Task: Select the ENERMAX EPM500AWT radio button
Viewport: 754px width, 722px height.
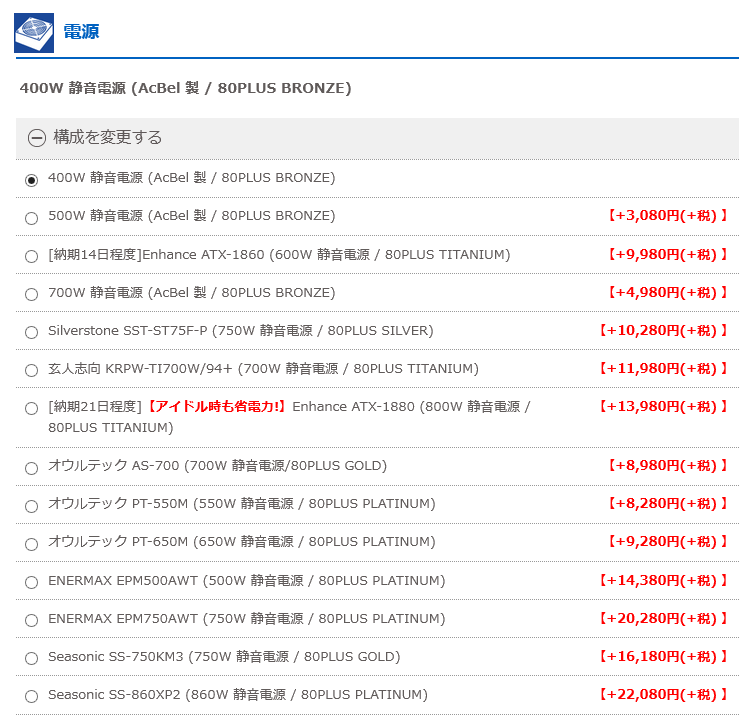Action: [31, 583]
